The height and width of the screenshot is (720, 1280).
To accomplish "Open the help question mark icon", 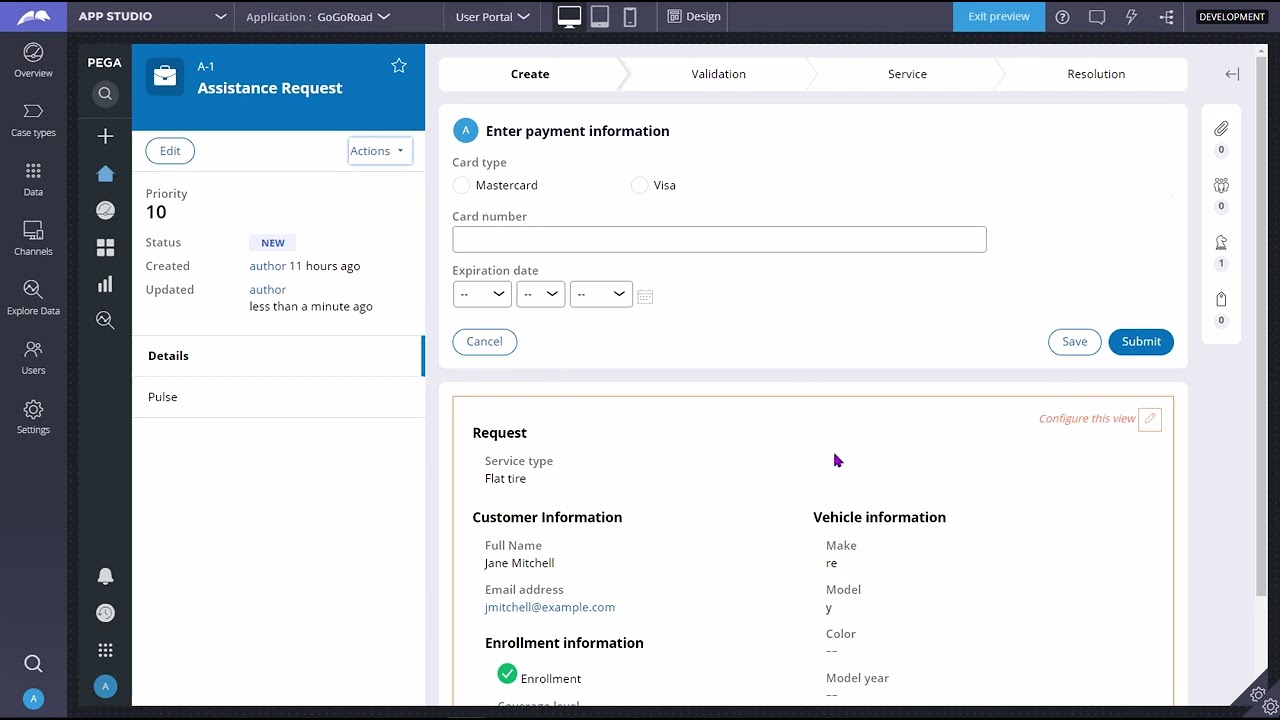I will point(1062,17).
